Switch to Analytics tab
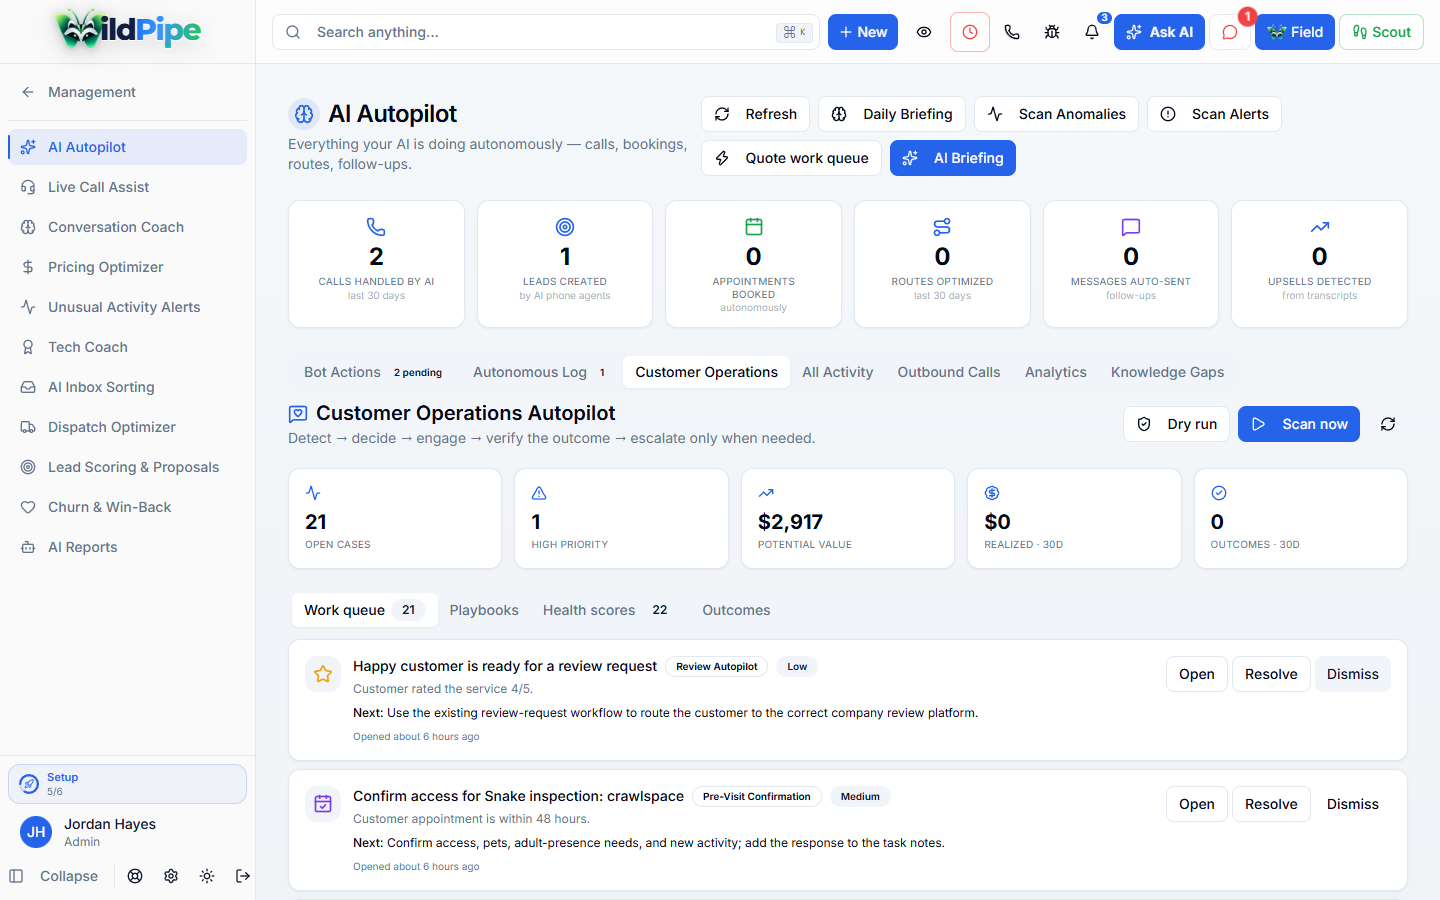 coord(1055,372)
